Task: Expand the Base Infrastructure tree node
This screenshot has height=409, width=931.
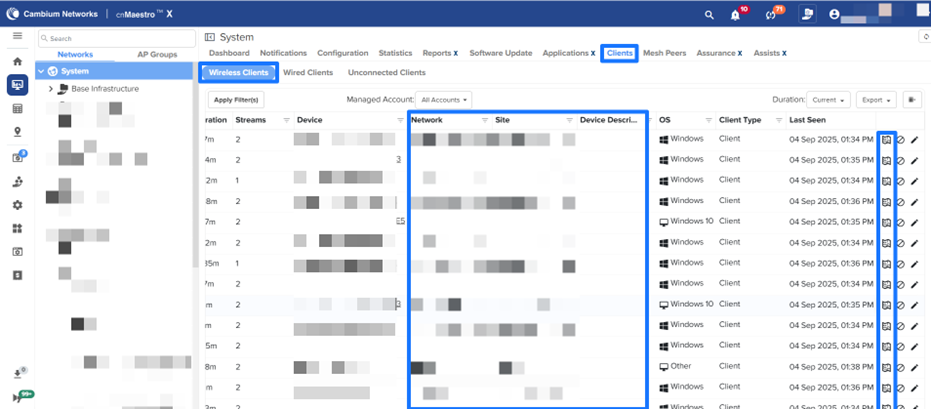Action: (x=51, y=89)
